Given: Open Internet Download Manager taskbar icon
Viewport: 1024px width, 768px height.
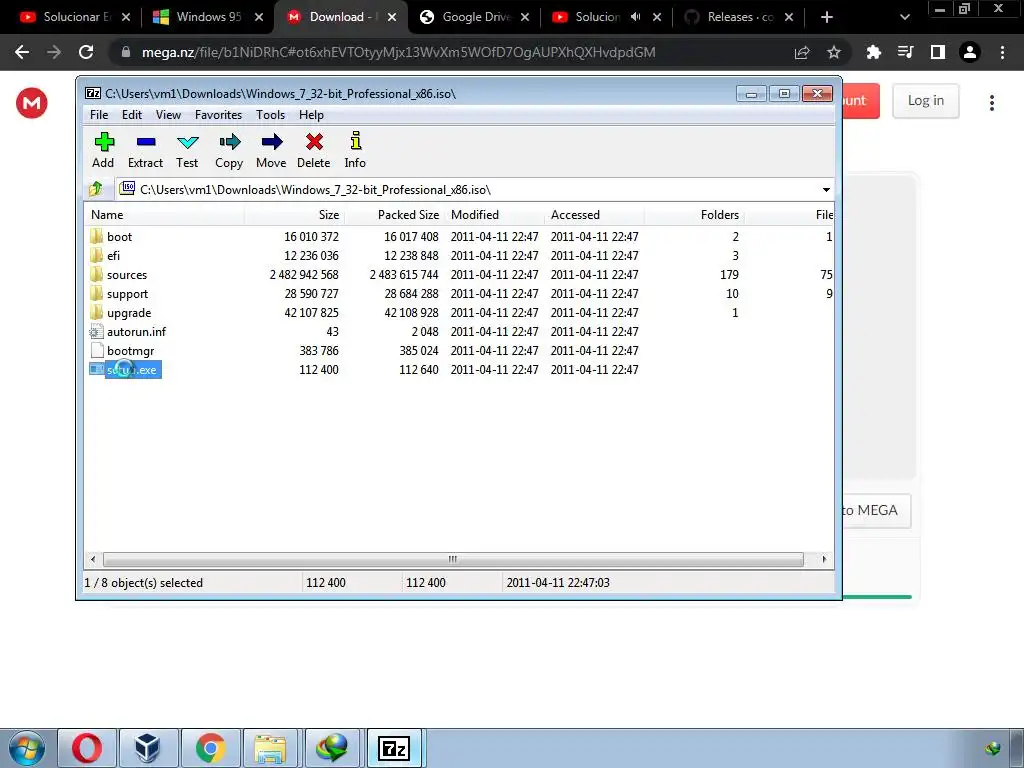Looking at the screenshot, I should pos(332,748).
